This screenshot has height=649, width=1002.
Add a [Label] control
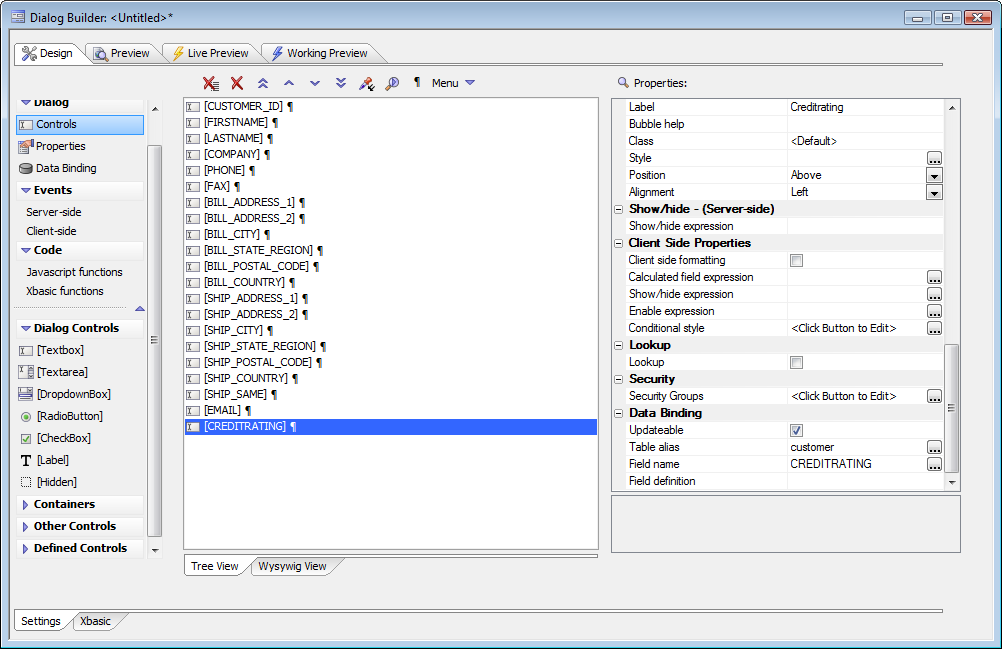point(44,460)
